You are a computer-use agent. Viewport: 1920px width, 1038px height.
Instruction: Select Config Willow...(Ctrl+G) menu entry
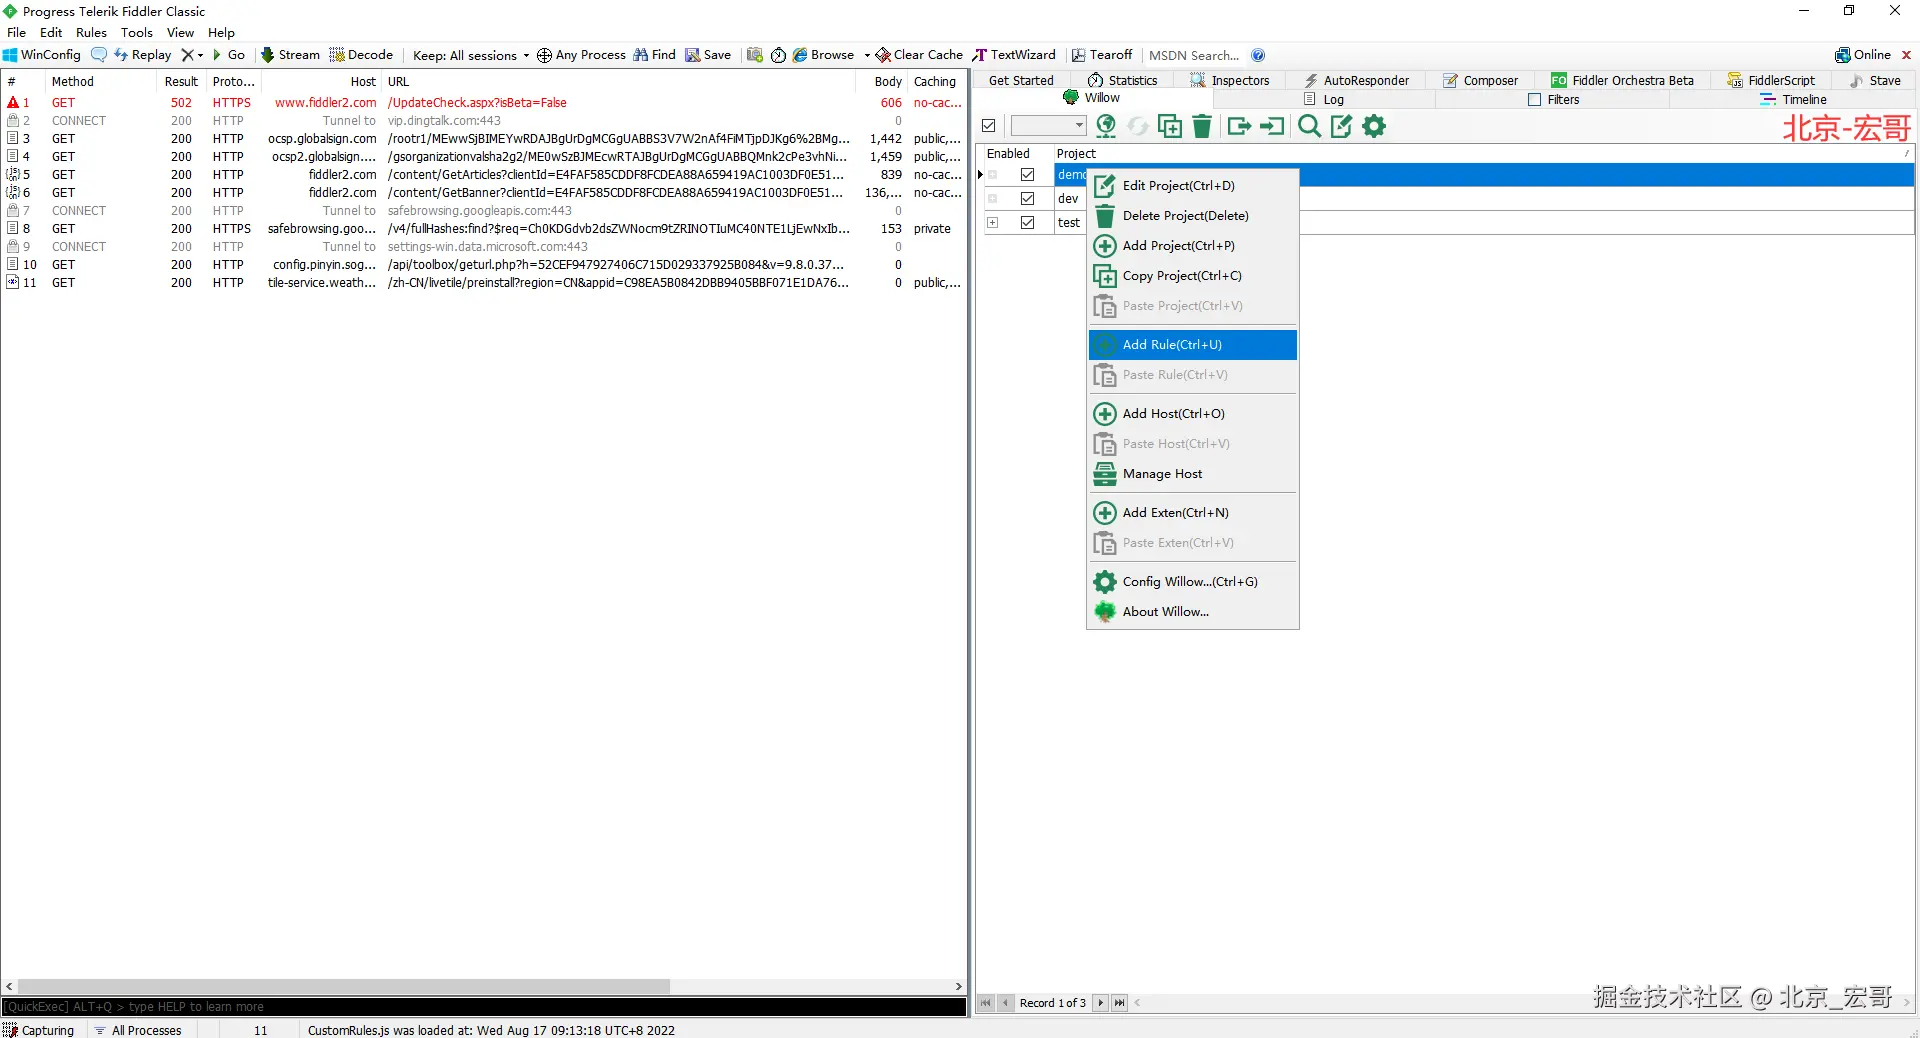1192,582
